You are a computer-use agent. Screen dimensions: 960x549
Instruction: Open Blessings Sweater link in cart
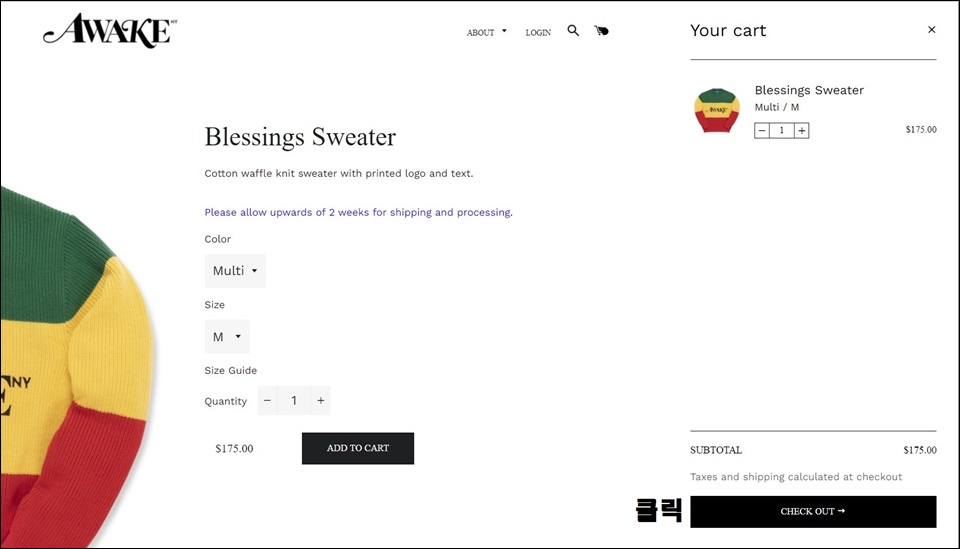pyautogui.click(x=809, y=90)
